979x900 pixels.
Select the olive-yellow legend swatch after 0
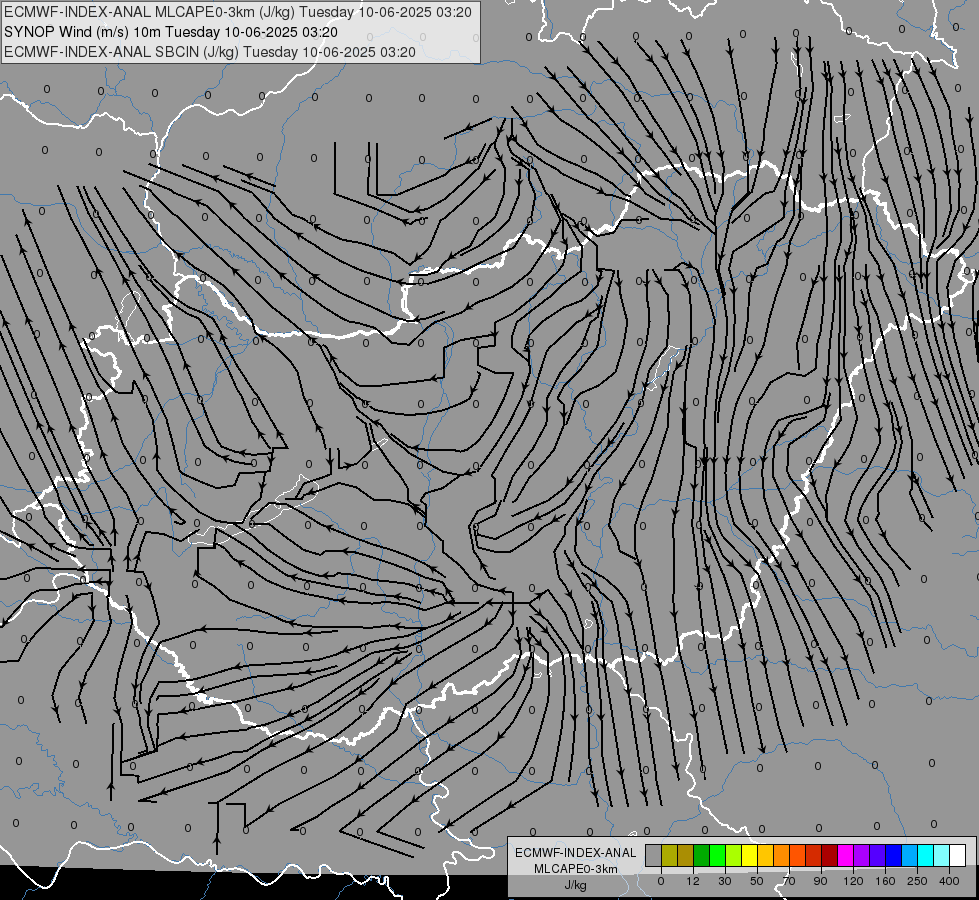[670, 855]
